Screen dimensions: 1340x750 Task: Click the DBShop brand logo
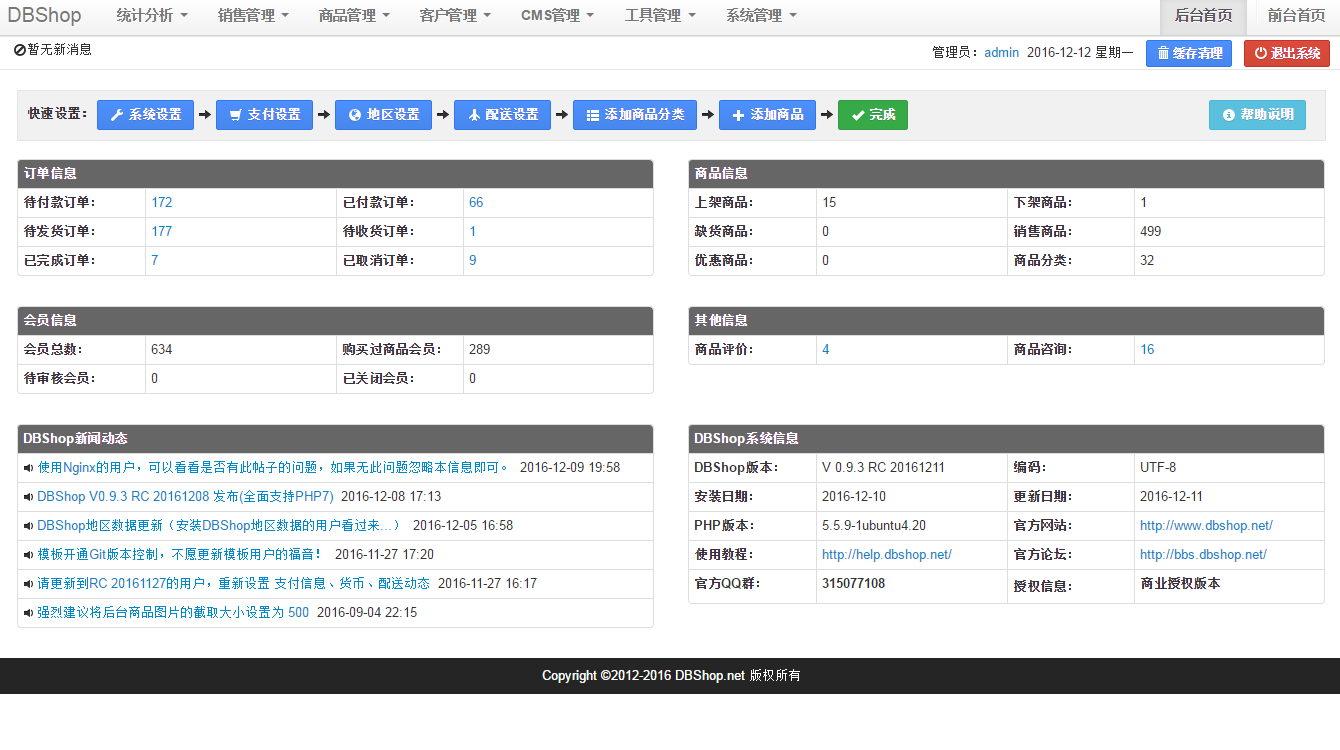(x=44, y=16)
